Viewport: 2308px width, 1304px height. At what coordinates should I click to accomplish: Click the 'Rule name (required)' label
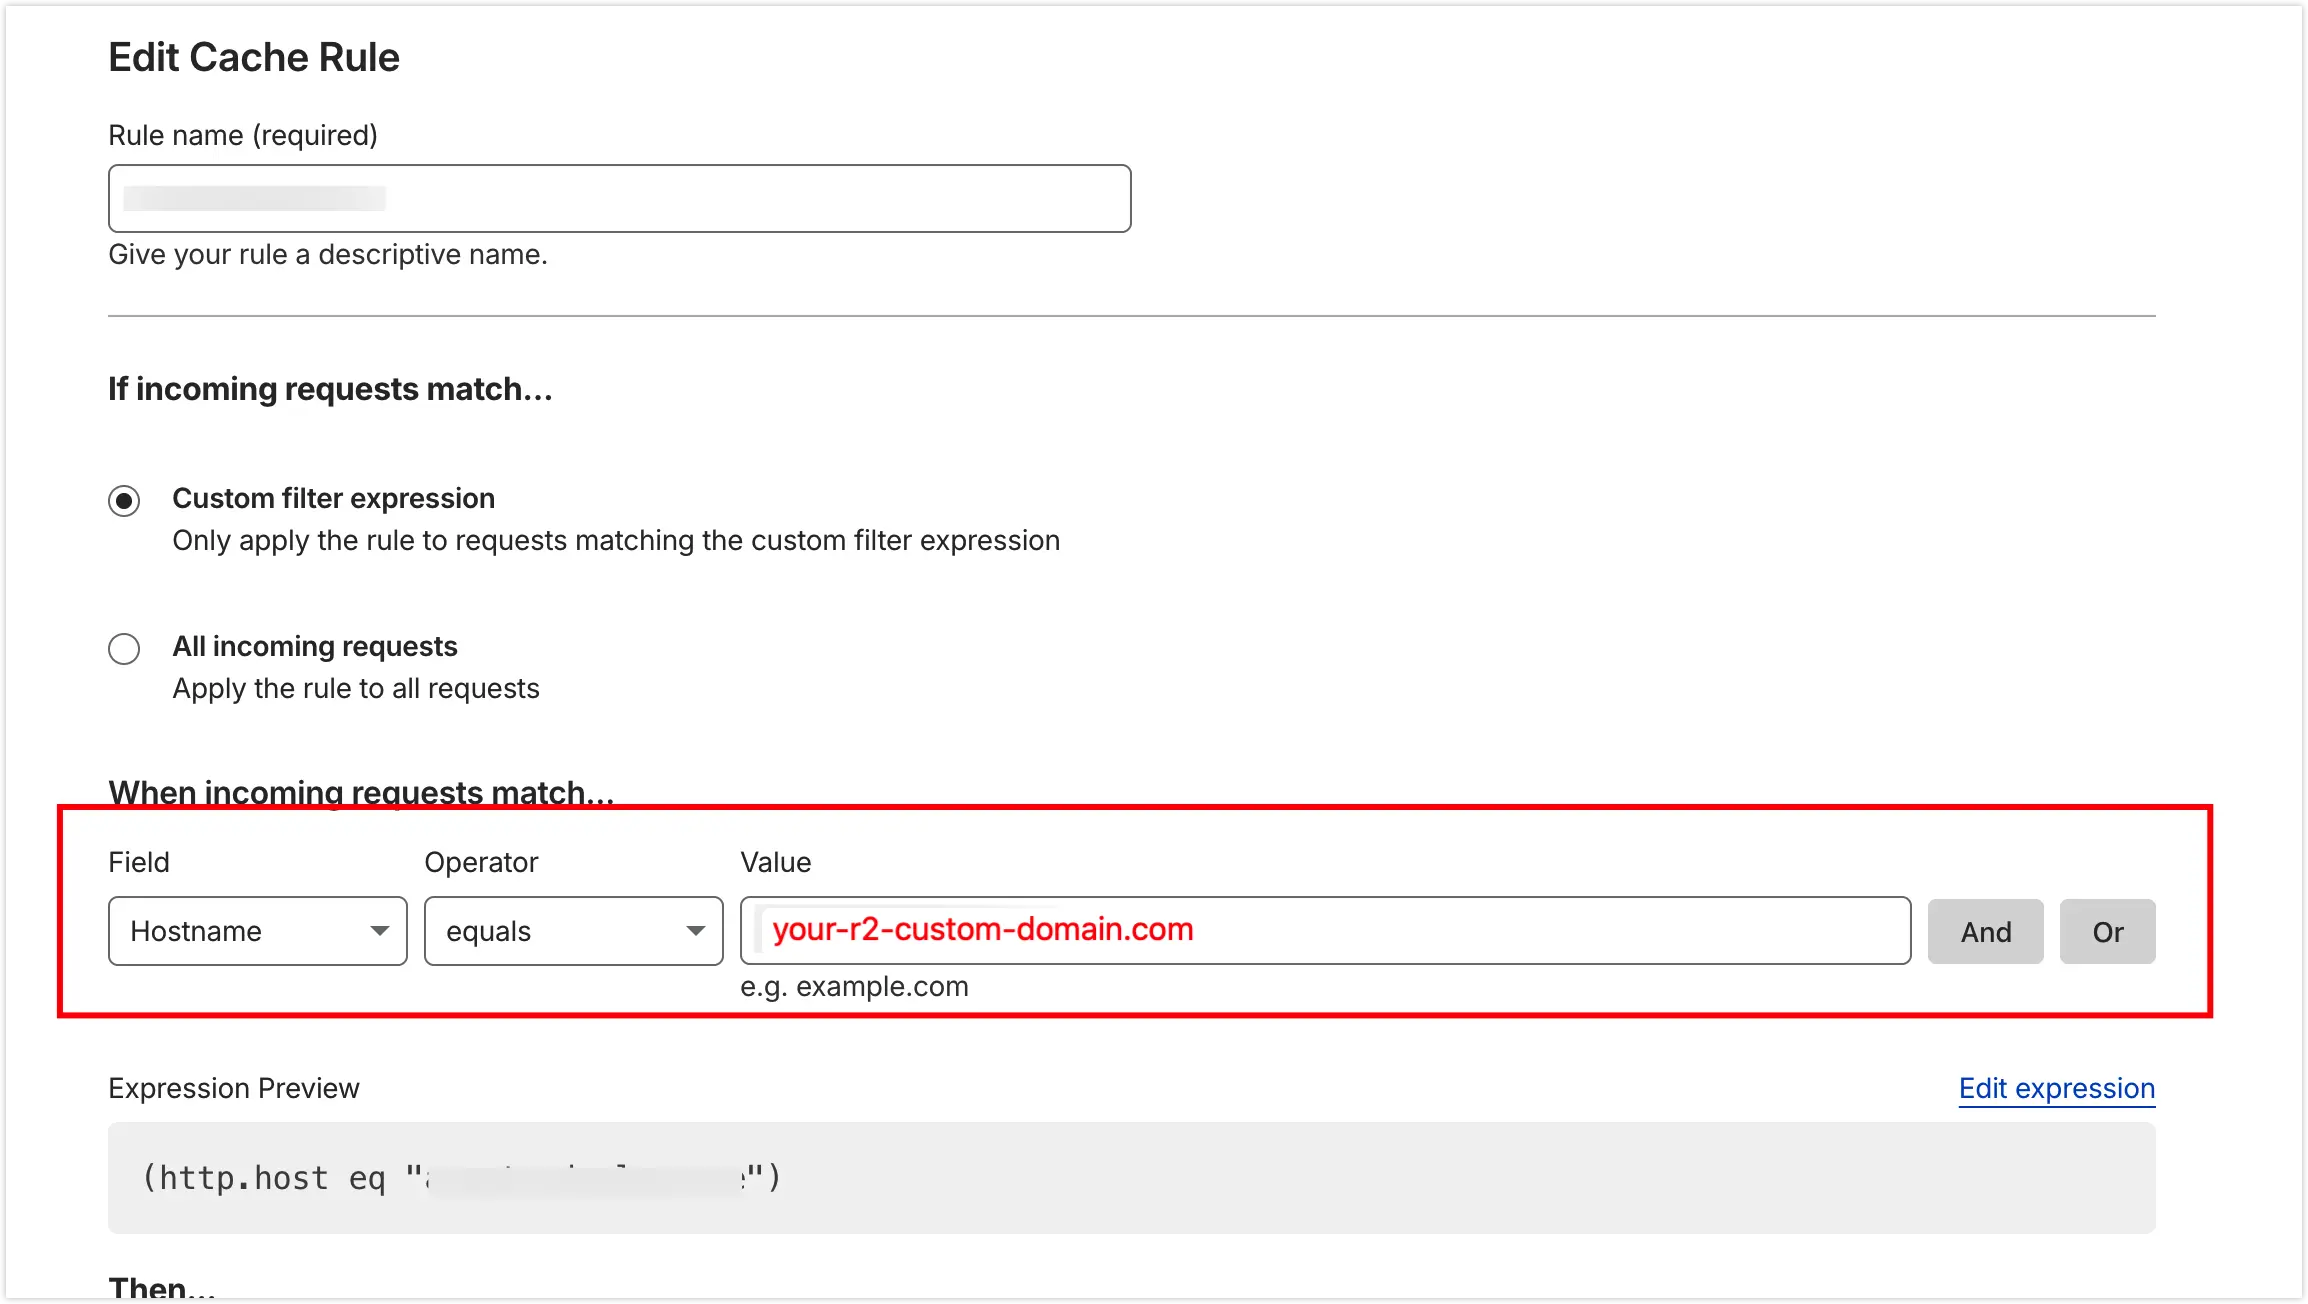[x=243, y=135]
